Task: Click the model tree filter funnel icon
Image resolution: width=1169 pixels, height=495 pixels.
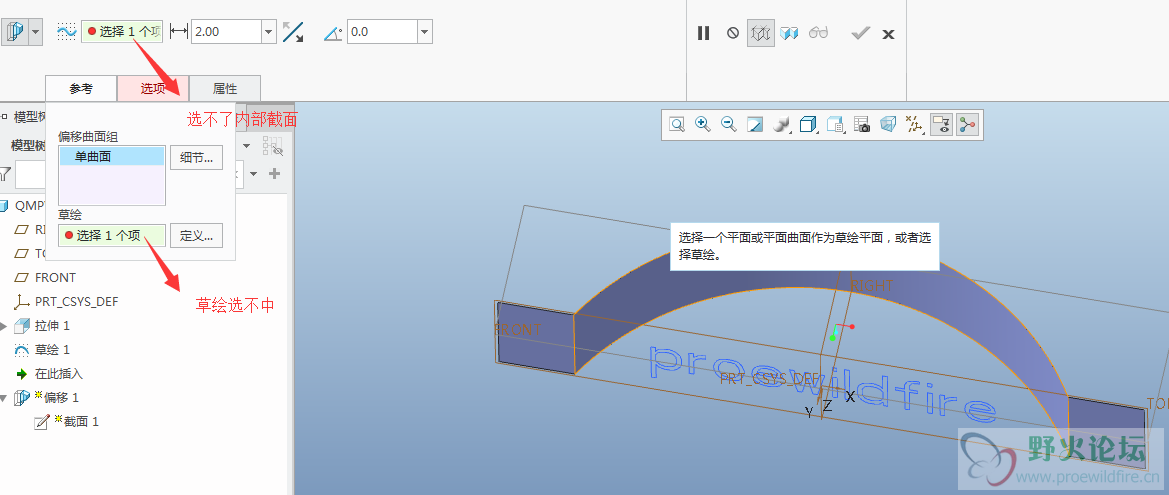Action: pyautogui.click(x=5, y=174)
